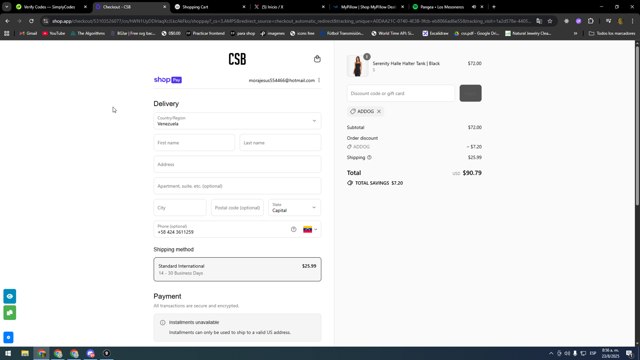640x360 pixels.
Task: Open the Fútbol Transmisión bookmark
Action: point(342,33)
